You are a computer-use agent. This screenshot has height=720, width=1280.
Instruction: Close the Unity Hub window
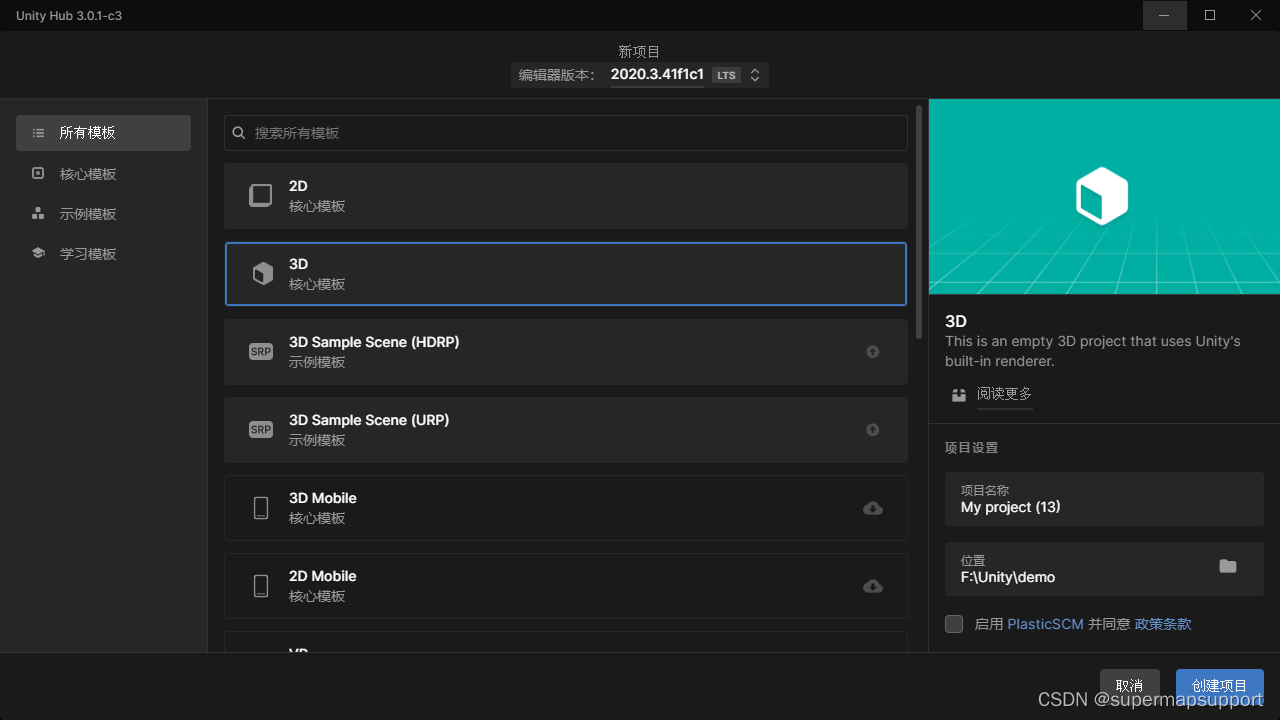click(x=1256, y=15)
